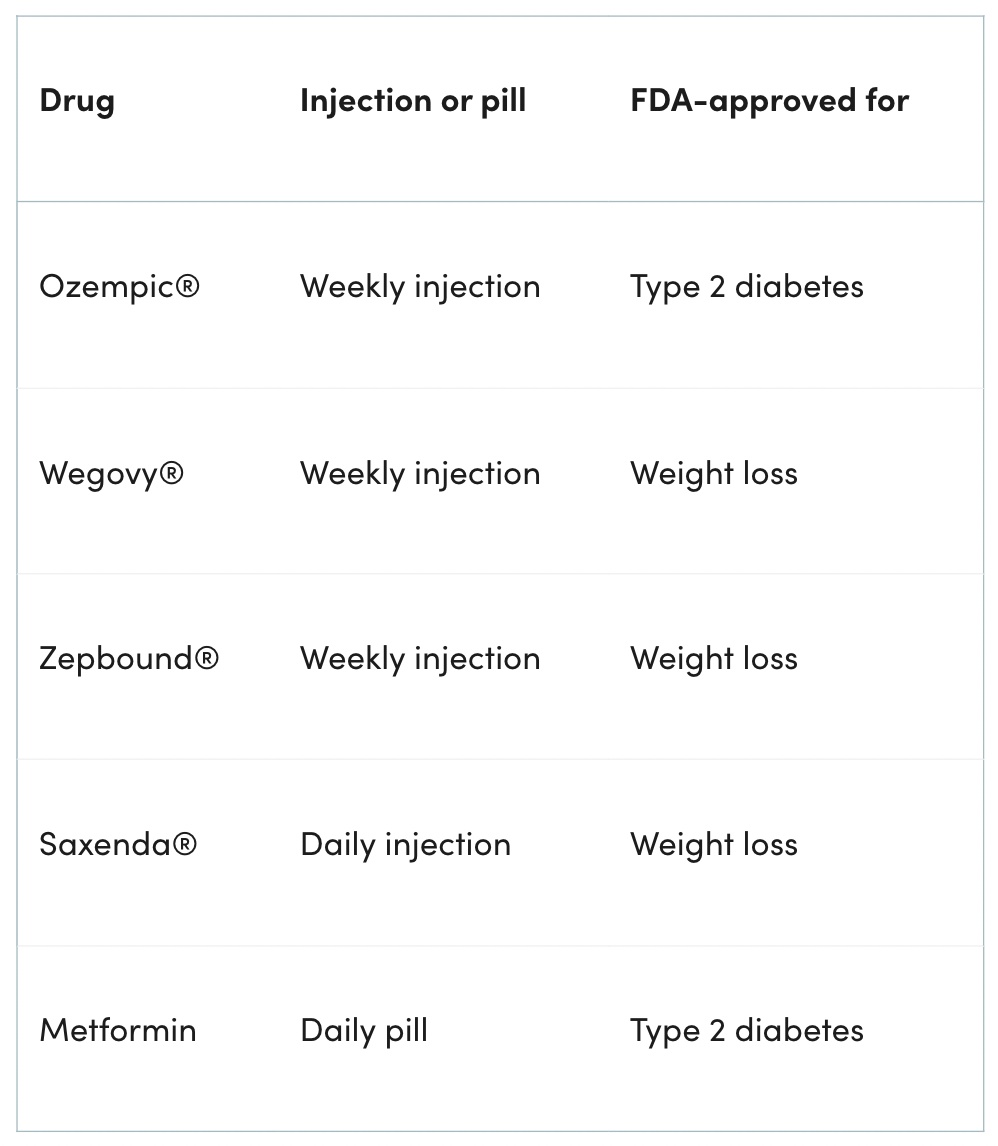Select Weekly injection in the Wegovy row
The height and width of the screenshot is (1146, 998).
(420, 473)
